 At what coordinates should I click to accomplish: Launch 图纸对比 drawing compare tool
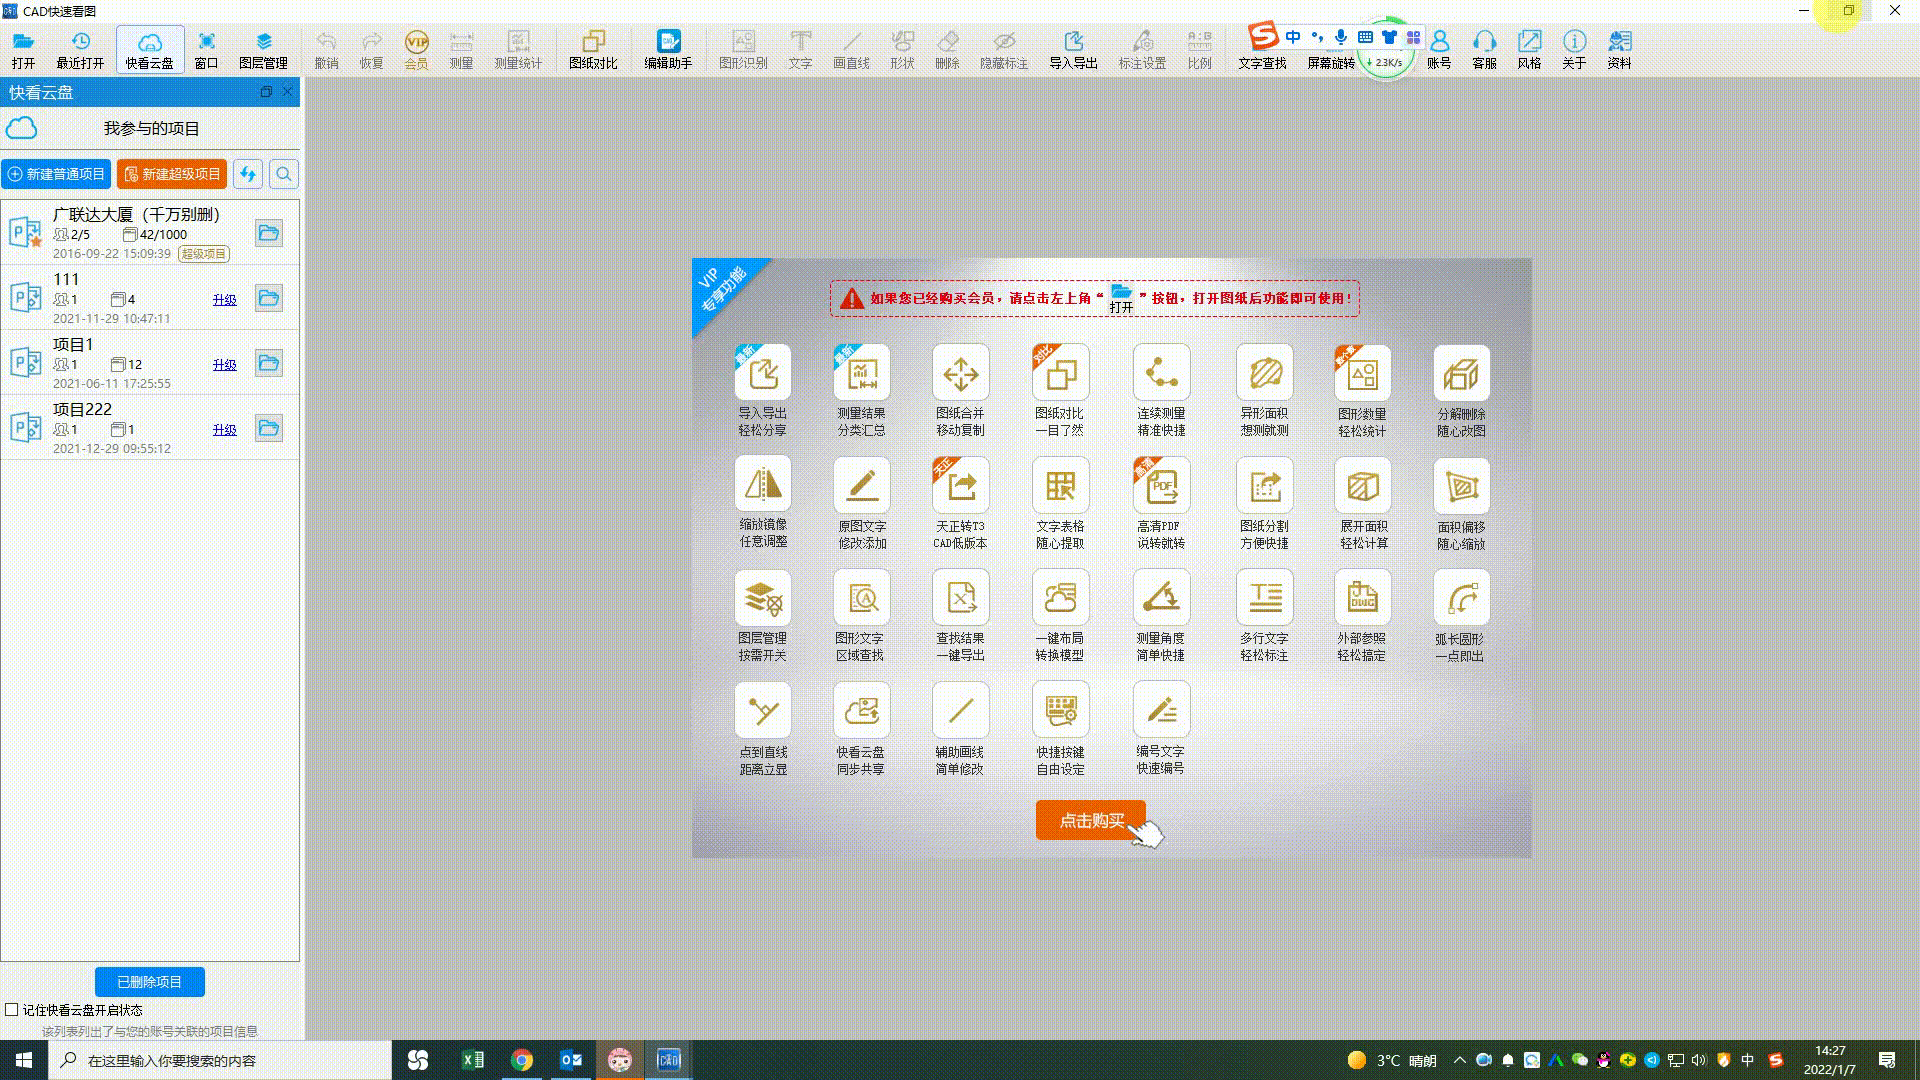pyautogui.click(x=593, y=49)
